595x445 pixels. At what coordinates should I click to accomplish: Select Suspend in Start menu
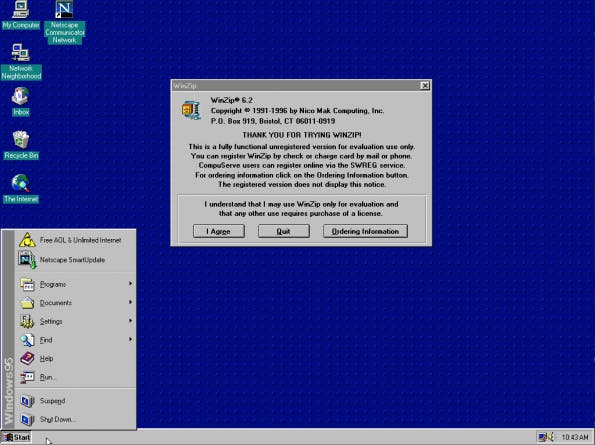75,401
